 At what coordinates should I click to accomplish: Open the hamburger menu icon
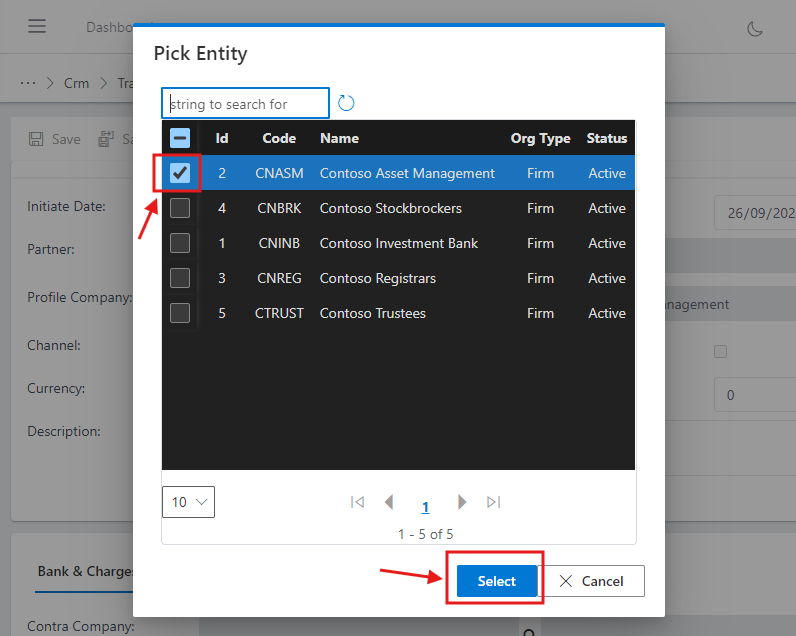(37, 27)
